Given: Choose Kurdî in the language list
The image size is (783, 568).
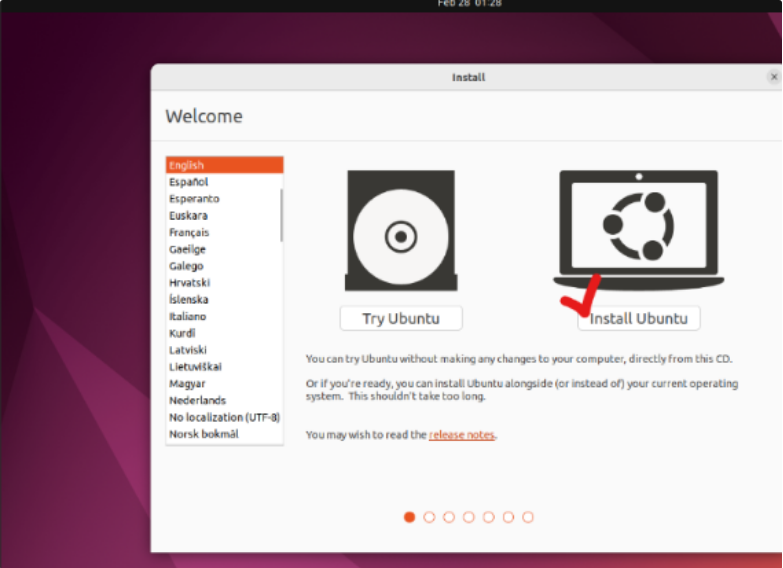Looking at the screenshot, I should click(x=223, y=333).
